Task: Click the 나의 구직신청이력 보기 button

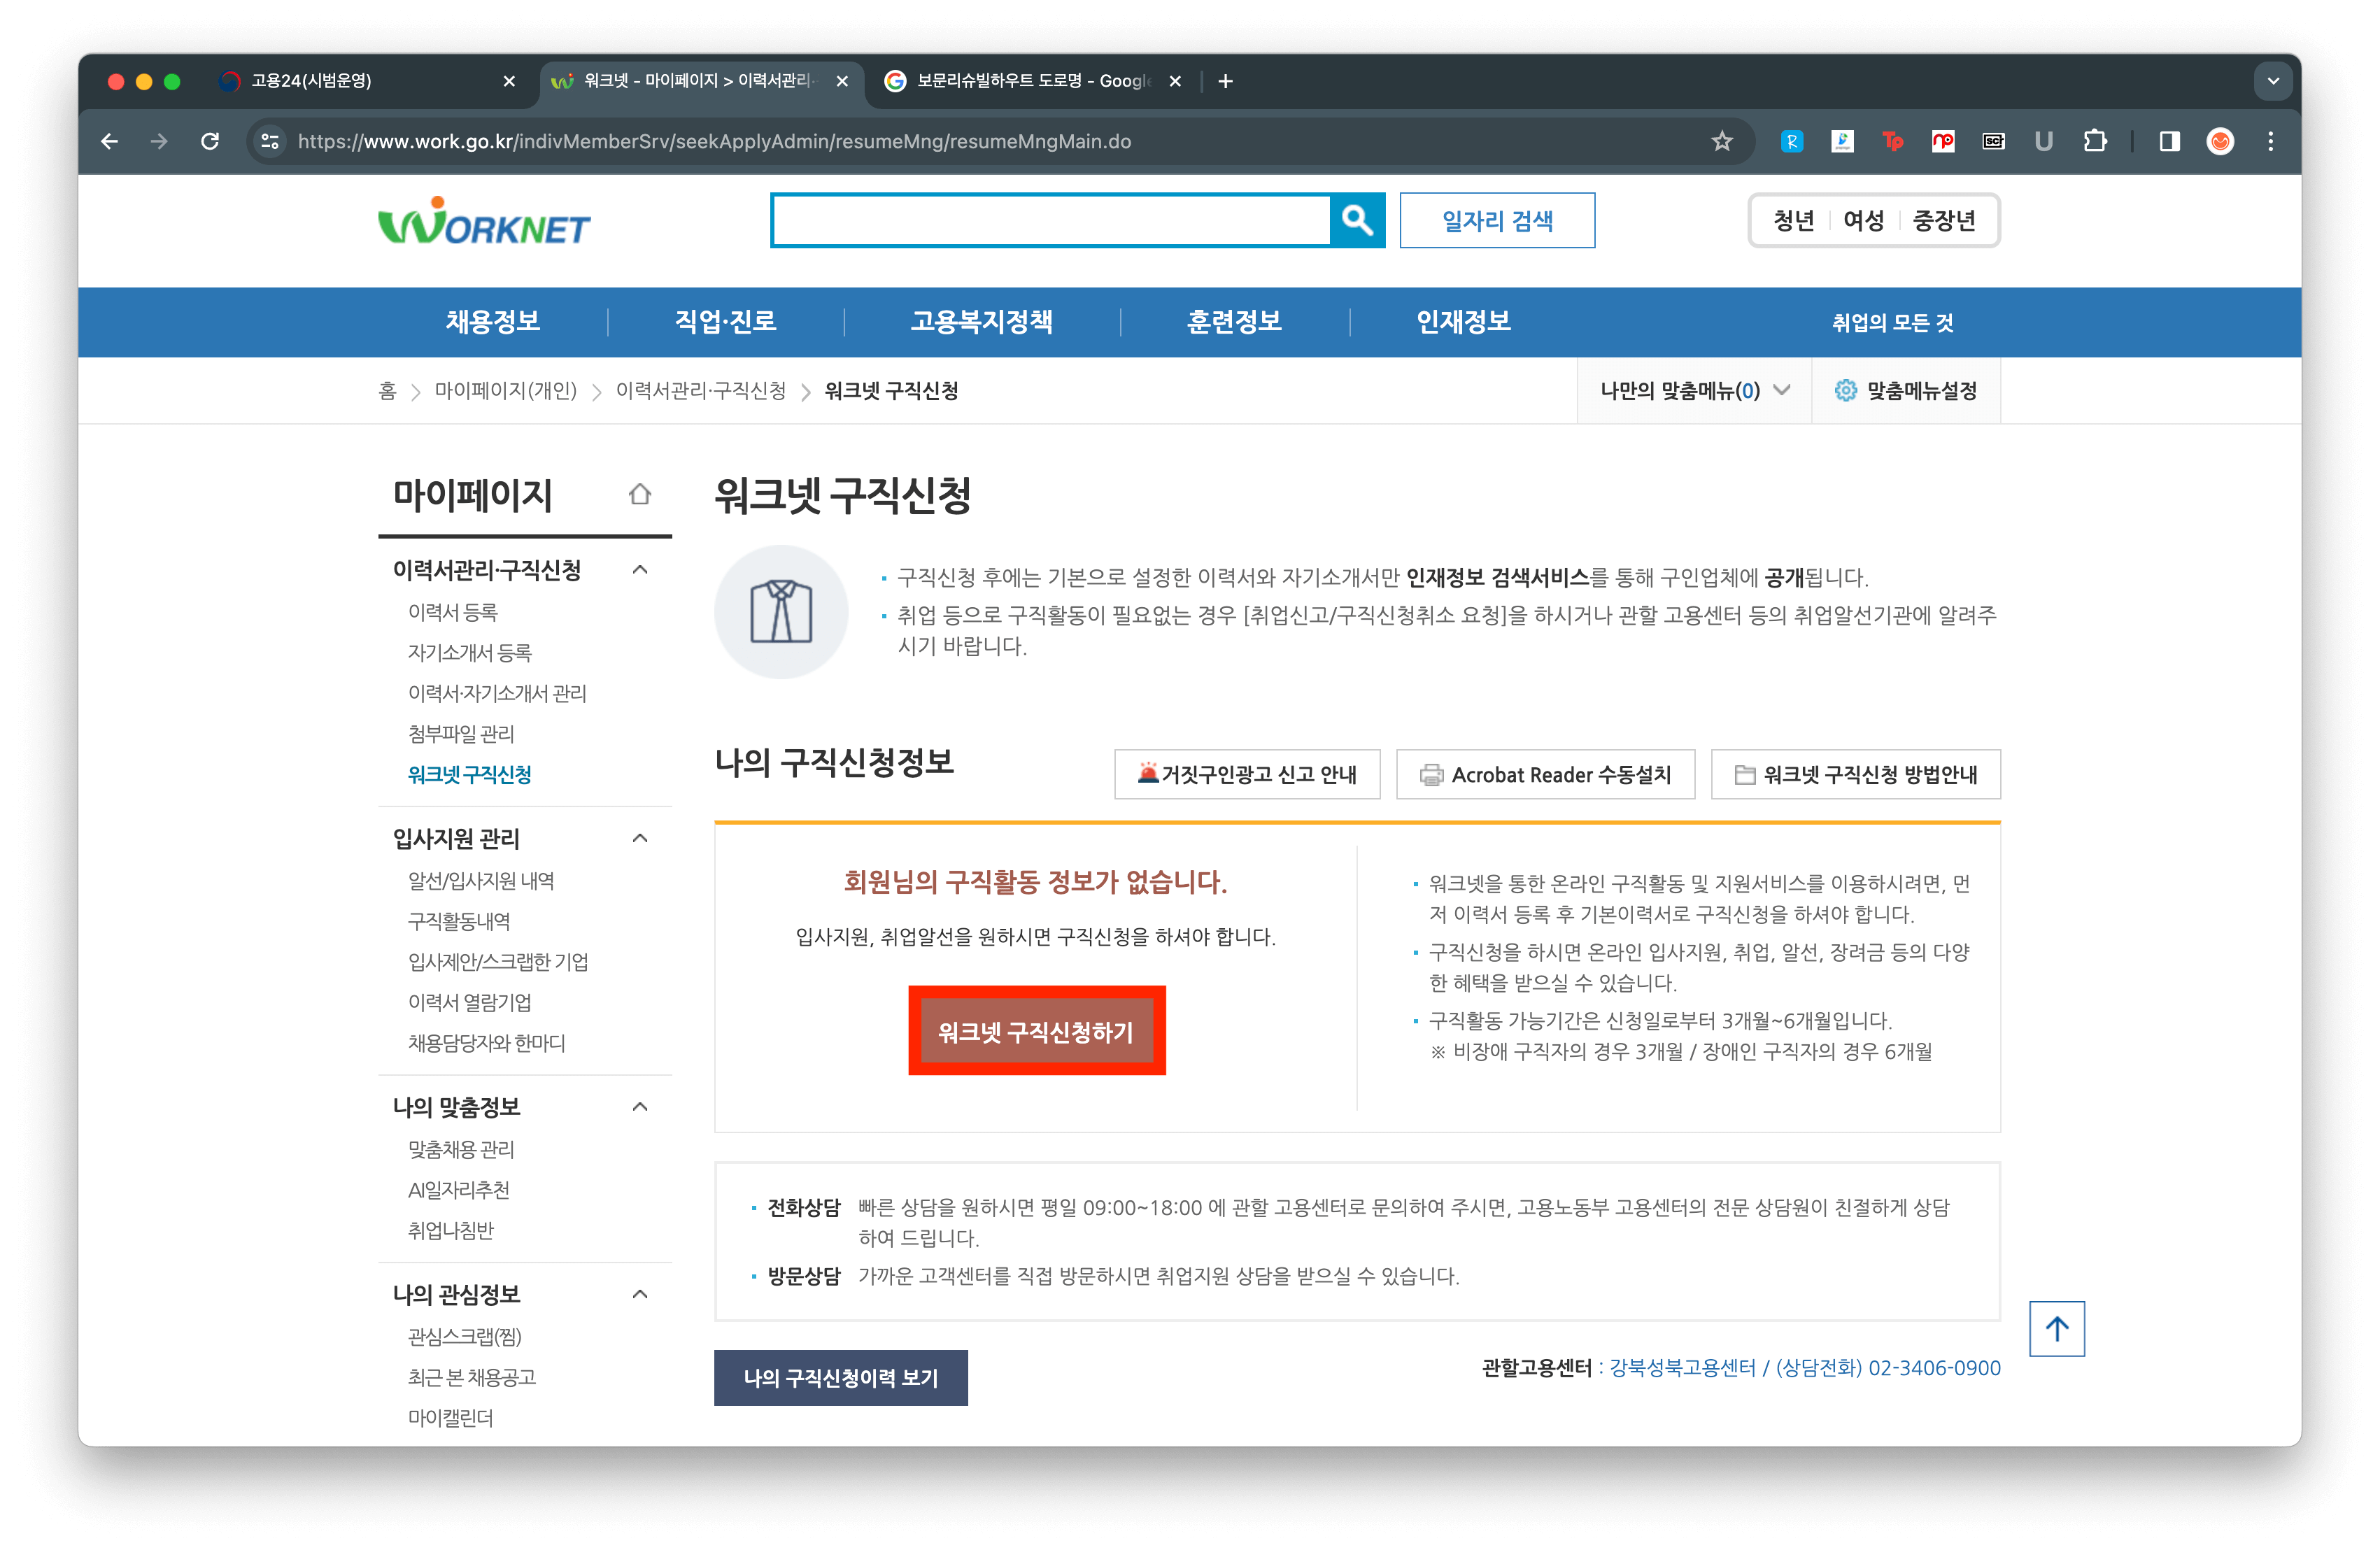Action: (840, 1377)
